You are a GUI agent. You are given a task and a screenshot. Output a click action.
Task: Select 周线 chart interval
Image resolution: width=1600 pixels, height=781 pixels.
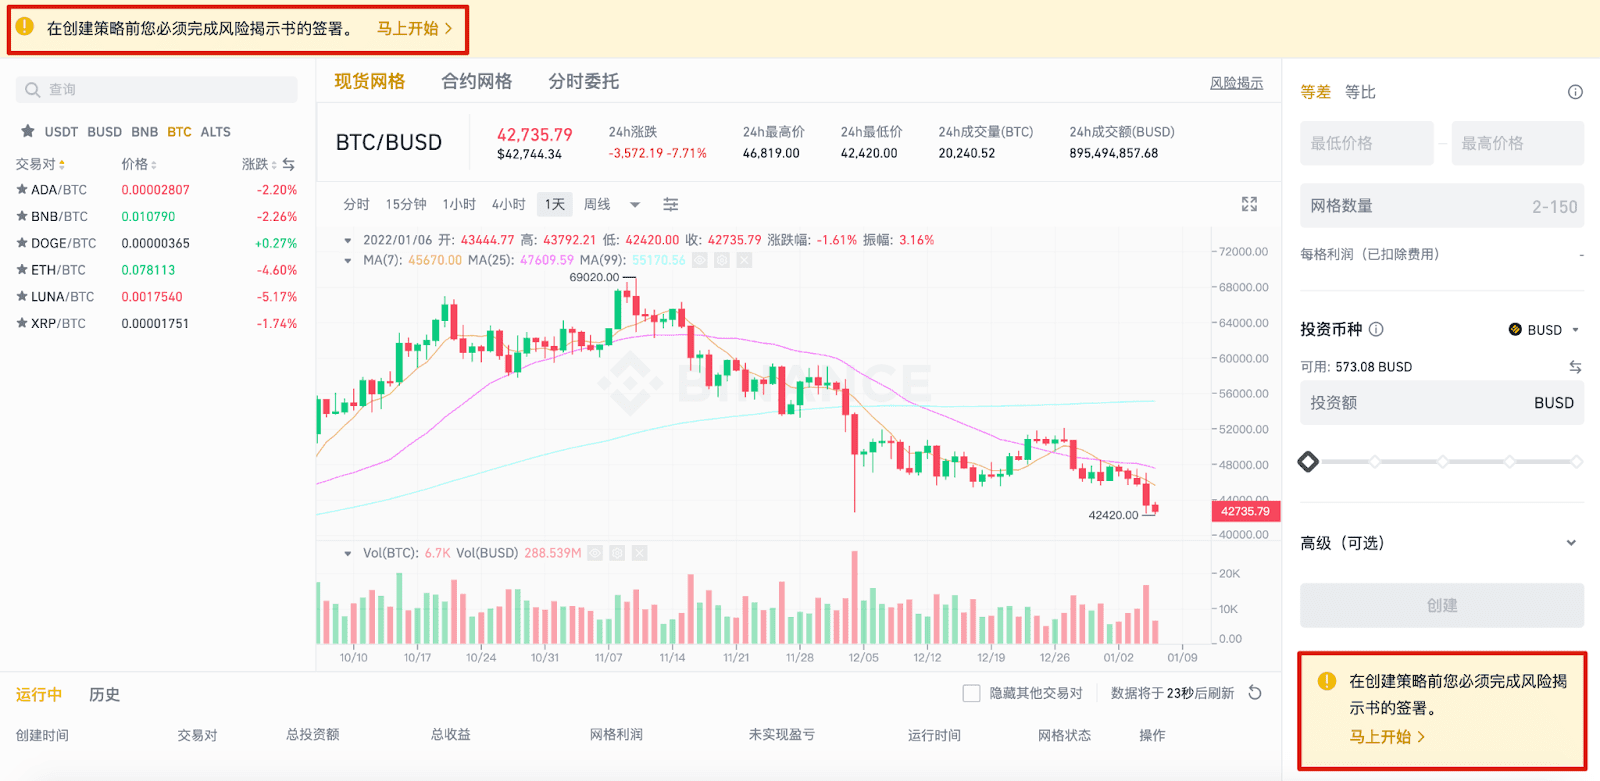point(597,204)
